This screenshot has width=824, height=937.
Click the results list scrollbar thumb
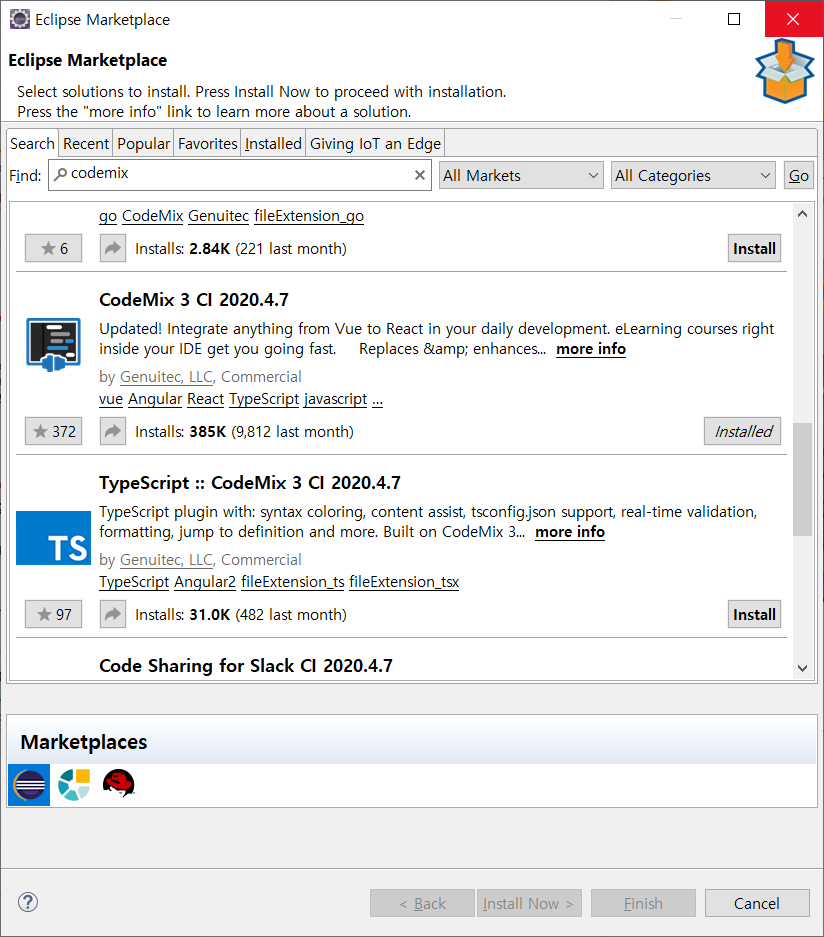(x=802, y=479)
